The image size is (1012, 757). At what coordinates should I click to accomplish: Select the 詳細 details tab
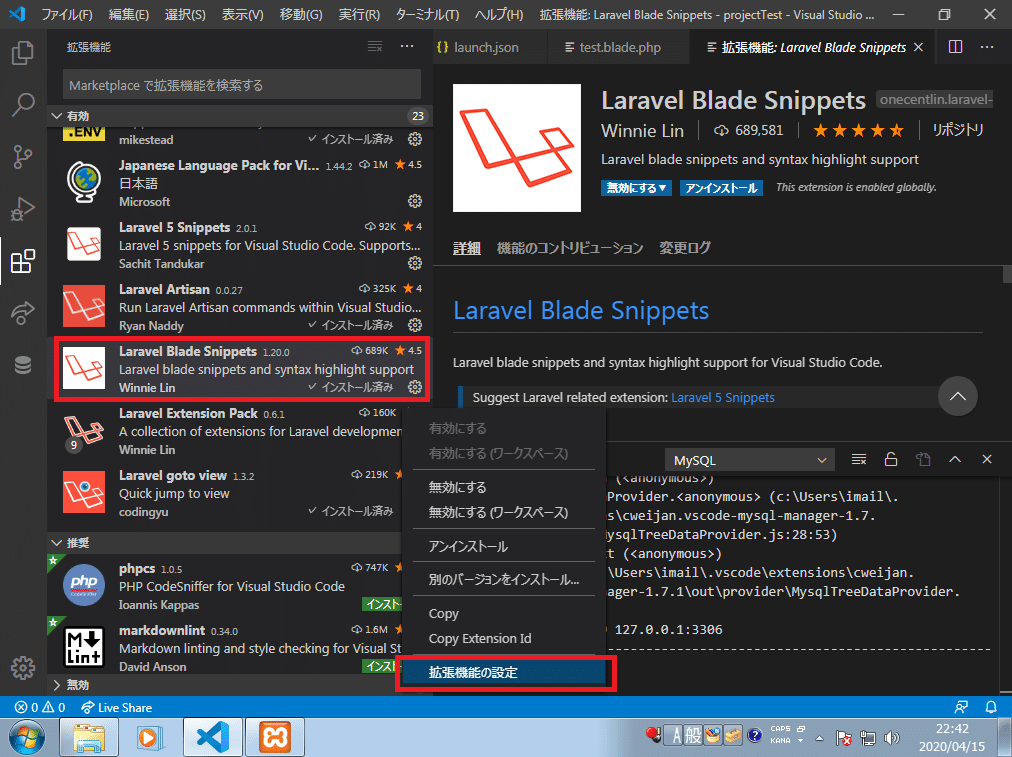point(467,248)
